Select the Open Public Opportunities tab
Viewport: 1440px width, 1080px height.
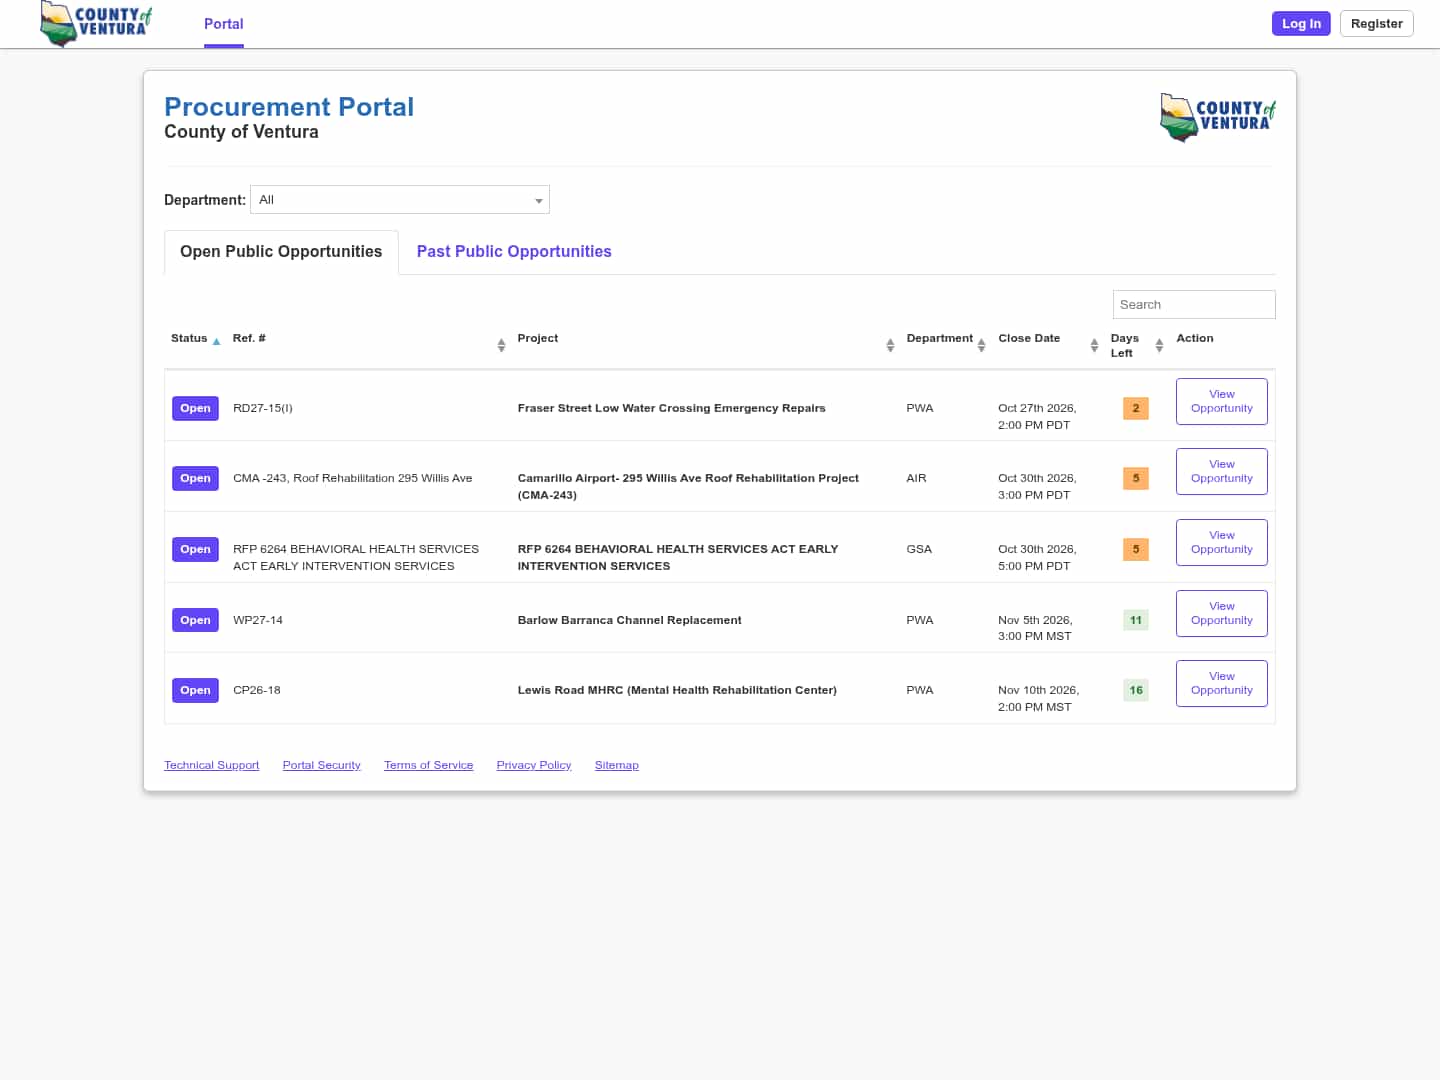click(x=281, y=252)
